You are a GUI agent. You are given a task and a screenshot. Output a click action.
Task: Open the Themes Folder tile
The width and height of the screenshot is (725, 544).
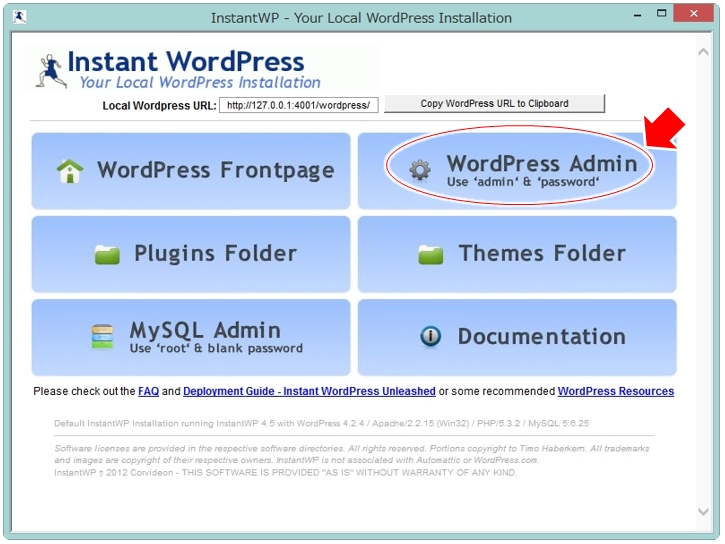pyautogui.click(x=517, y=254)
